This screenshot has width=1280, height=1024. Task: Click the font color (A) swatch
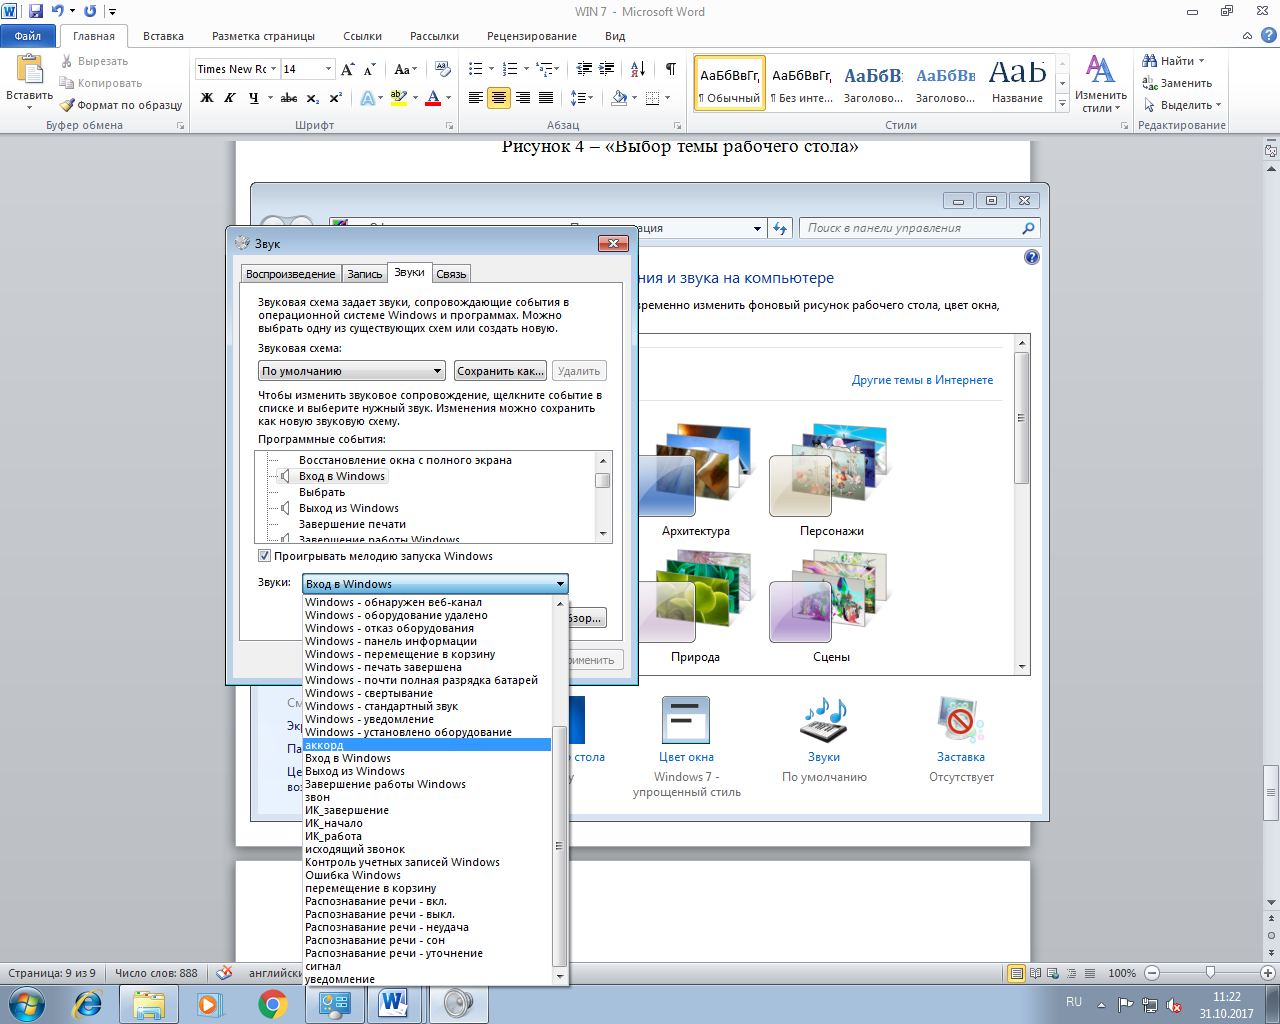pos(433,98)
